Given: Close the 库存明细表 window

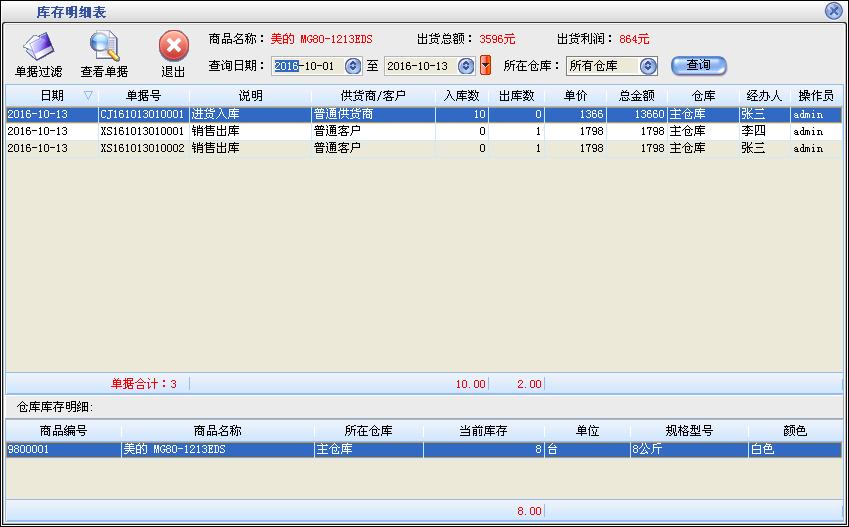Looking at the screenshot, I should point(833,11).
